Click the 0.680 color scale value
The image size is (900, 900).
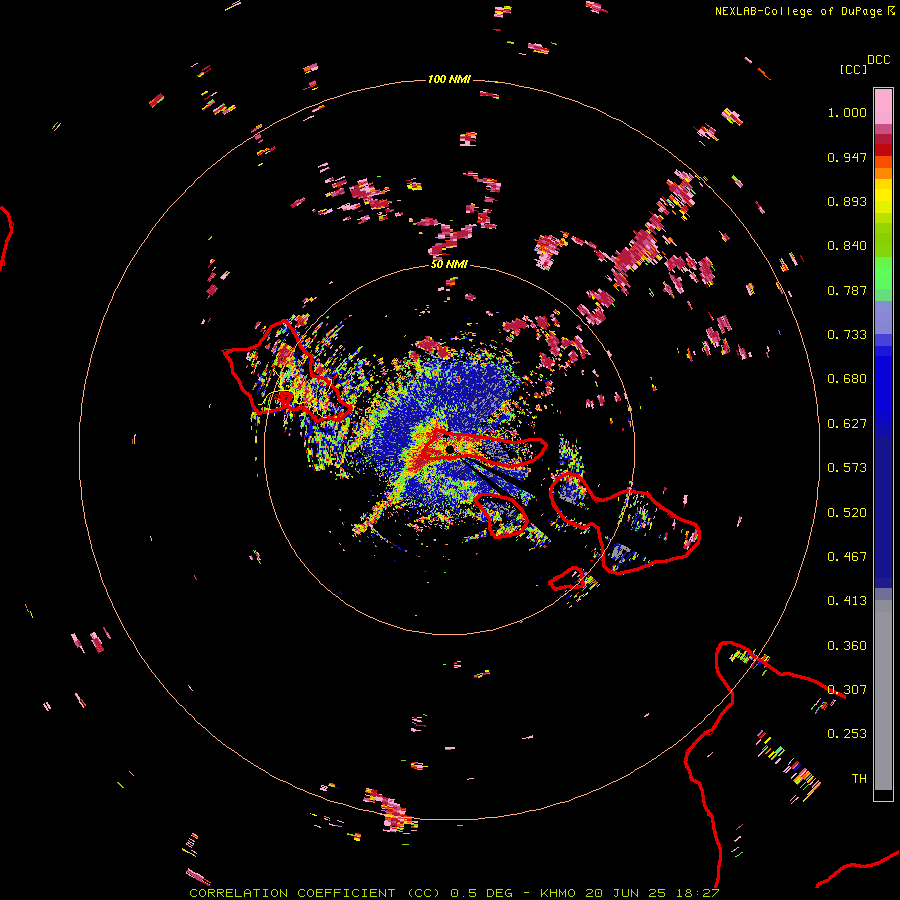[x=847, y=379]
